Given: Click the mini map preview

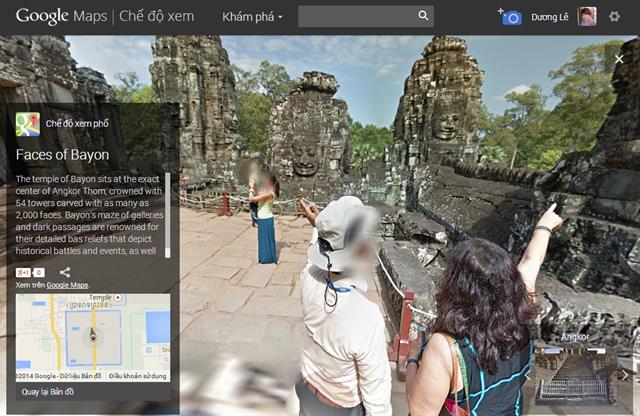Looking at the screenshot, I should [93, 337].
